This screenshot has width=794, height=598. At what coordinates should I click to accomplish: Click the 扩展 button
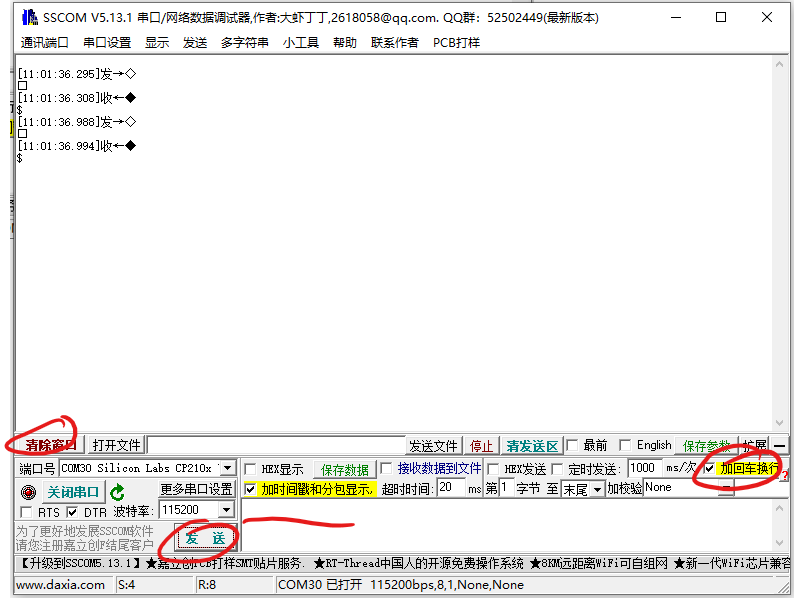(755, 446)
